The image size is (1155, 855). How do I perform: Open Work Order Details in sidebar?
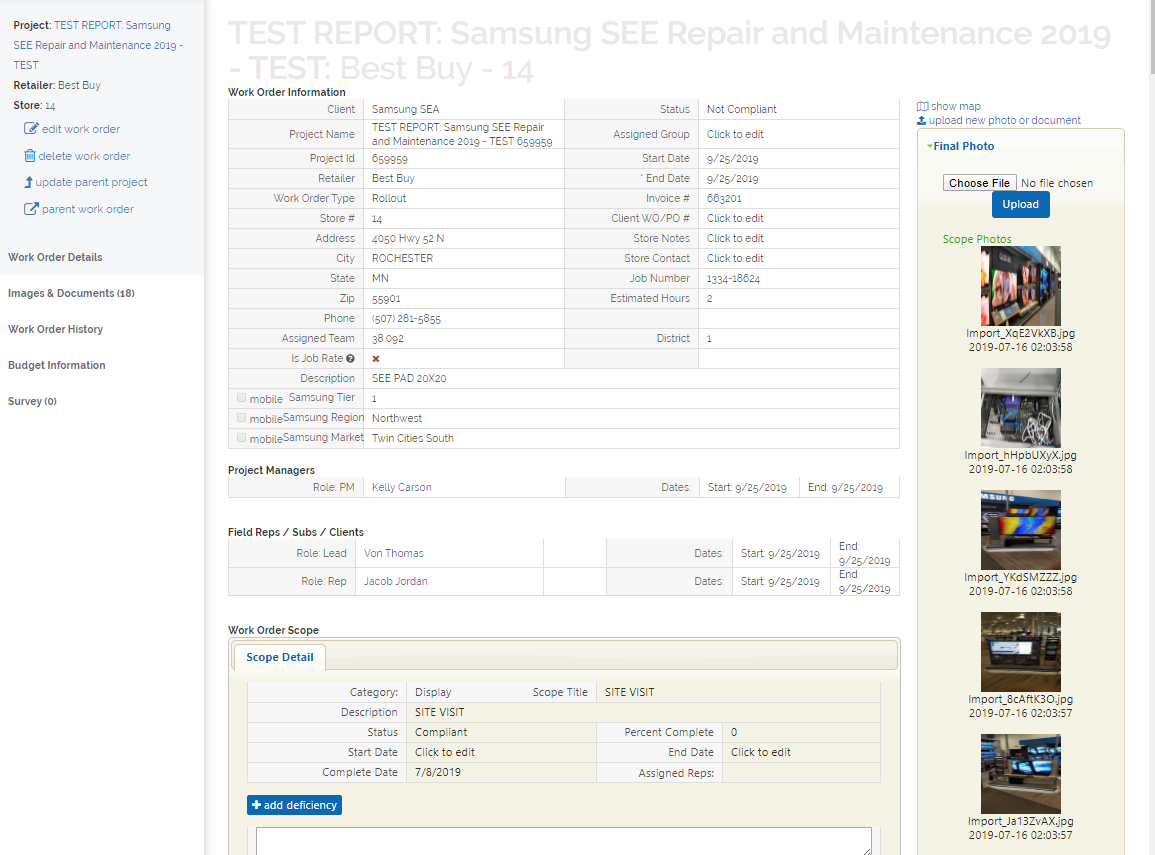point(55,257)
